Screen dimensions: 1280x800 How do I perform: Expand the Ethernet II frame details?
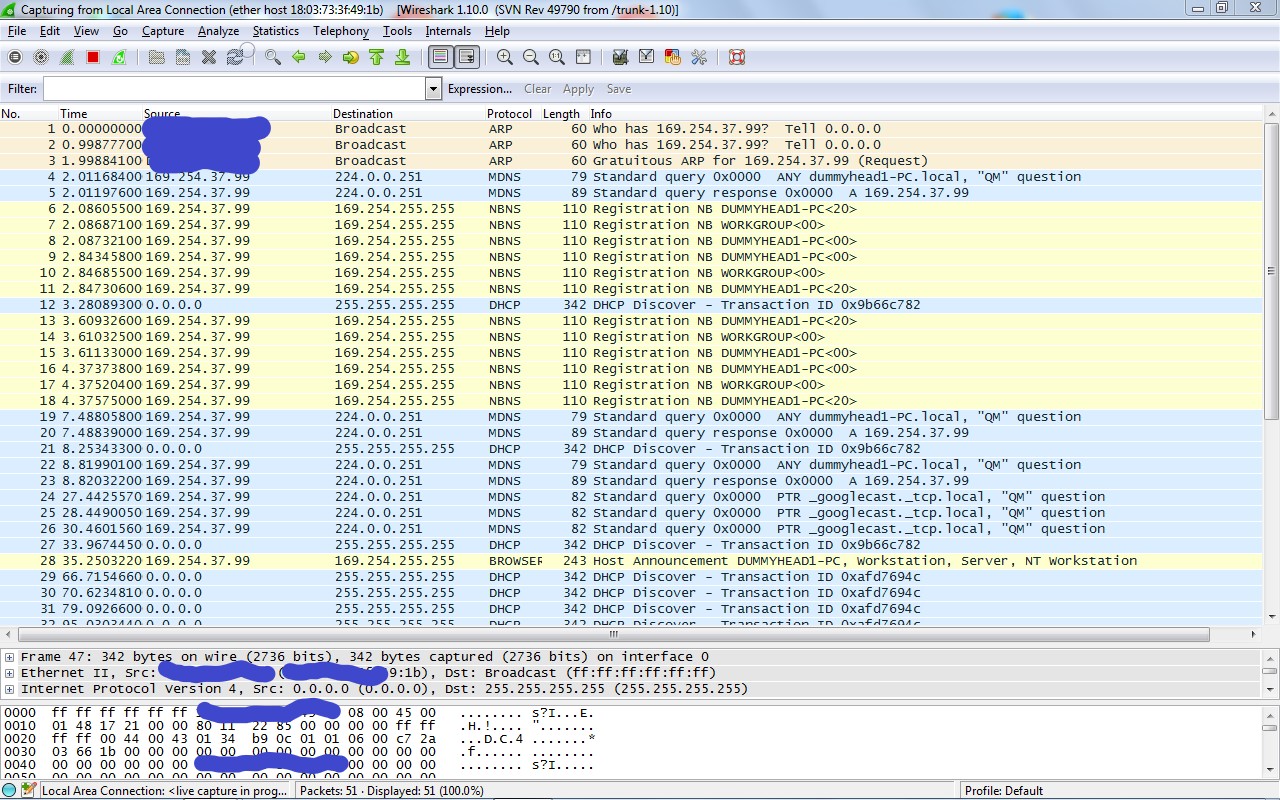point(8,673)
